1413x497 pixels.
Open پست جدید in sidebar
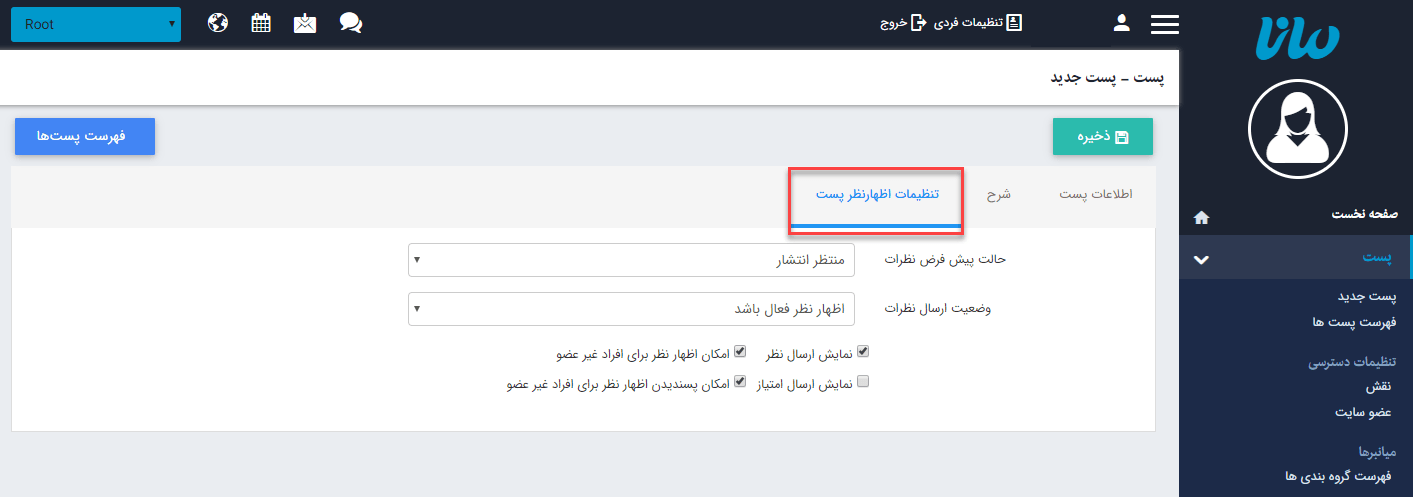[1368, 297]
